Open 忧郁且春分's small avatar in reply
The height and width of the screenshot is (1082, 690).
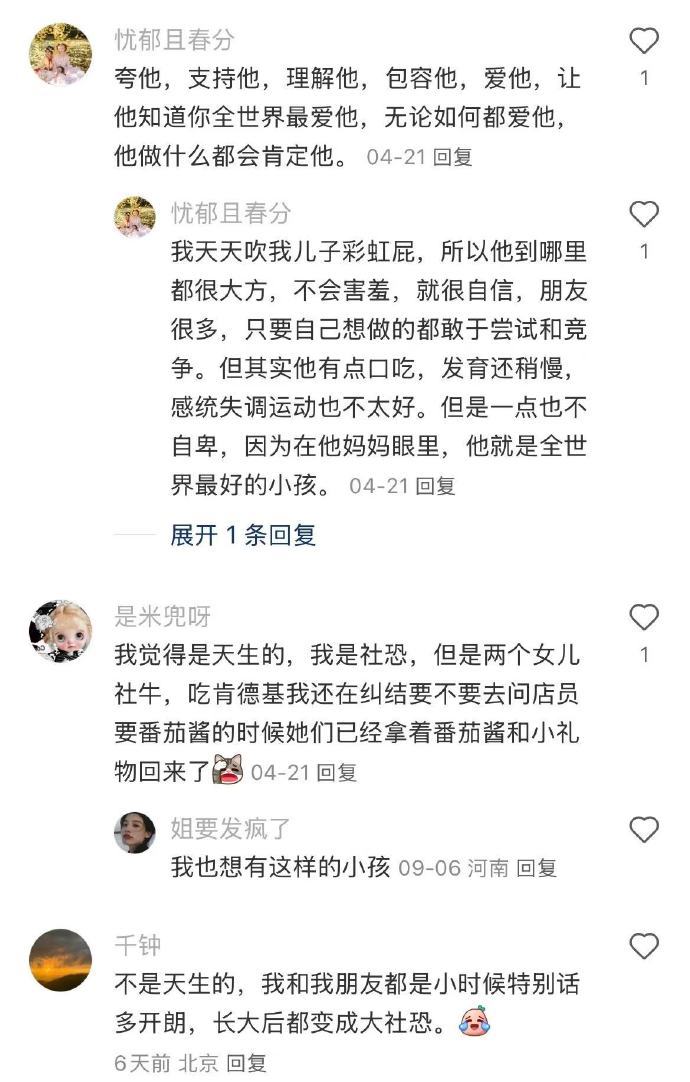click(x=135, y=217)
